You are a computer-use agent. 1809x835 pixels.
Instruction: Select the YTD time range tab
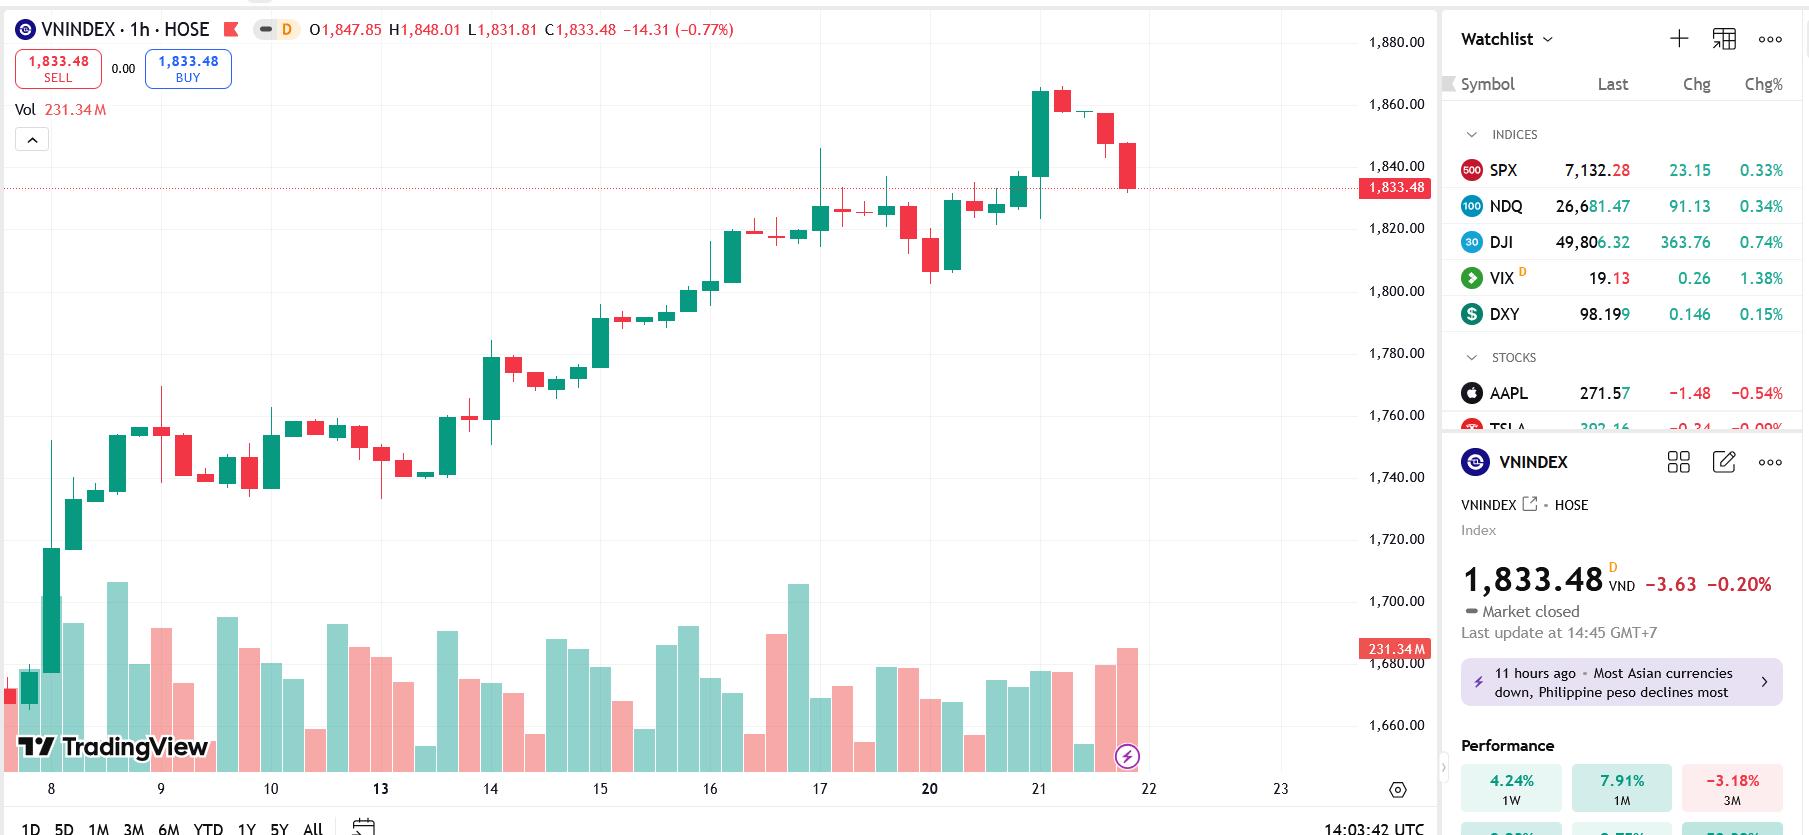tap(208, 828)
